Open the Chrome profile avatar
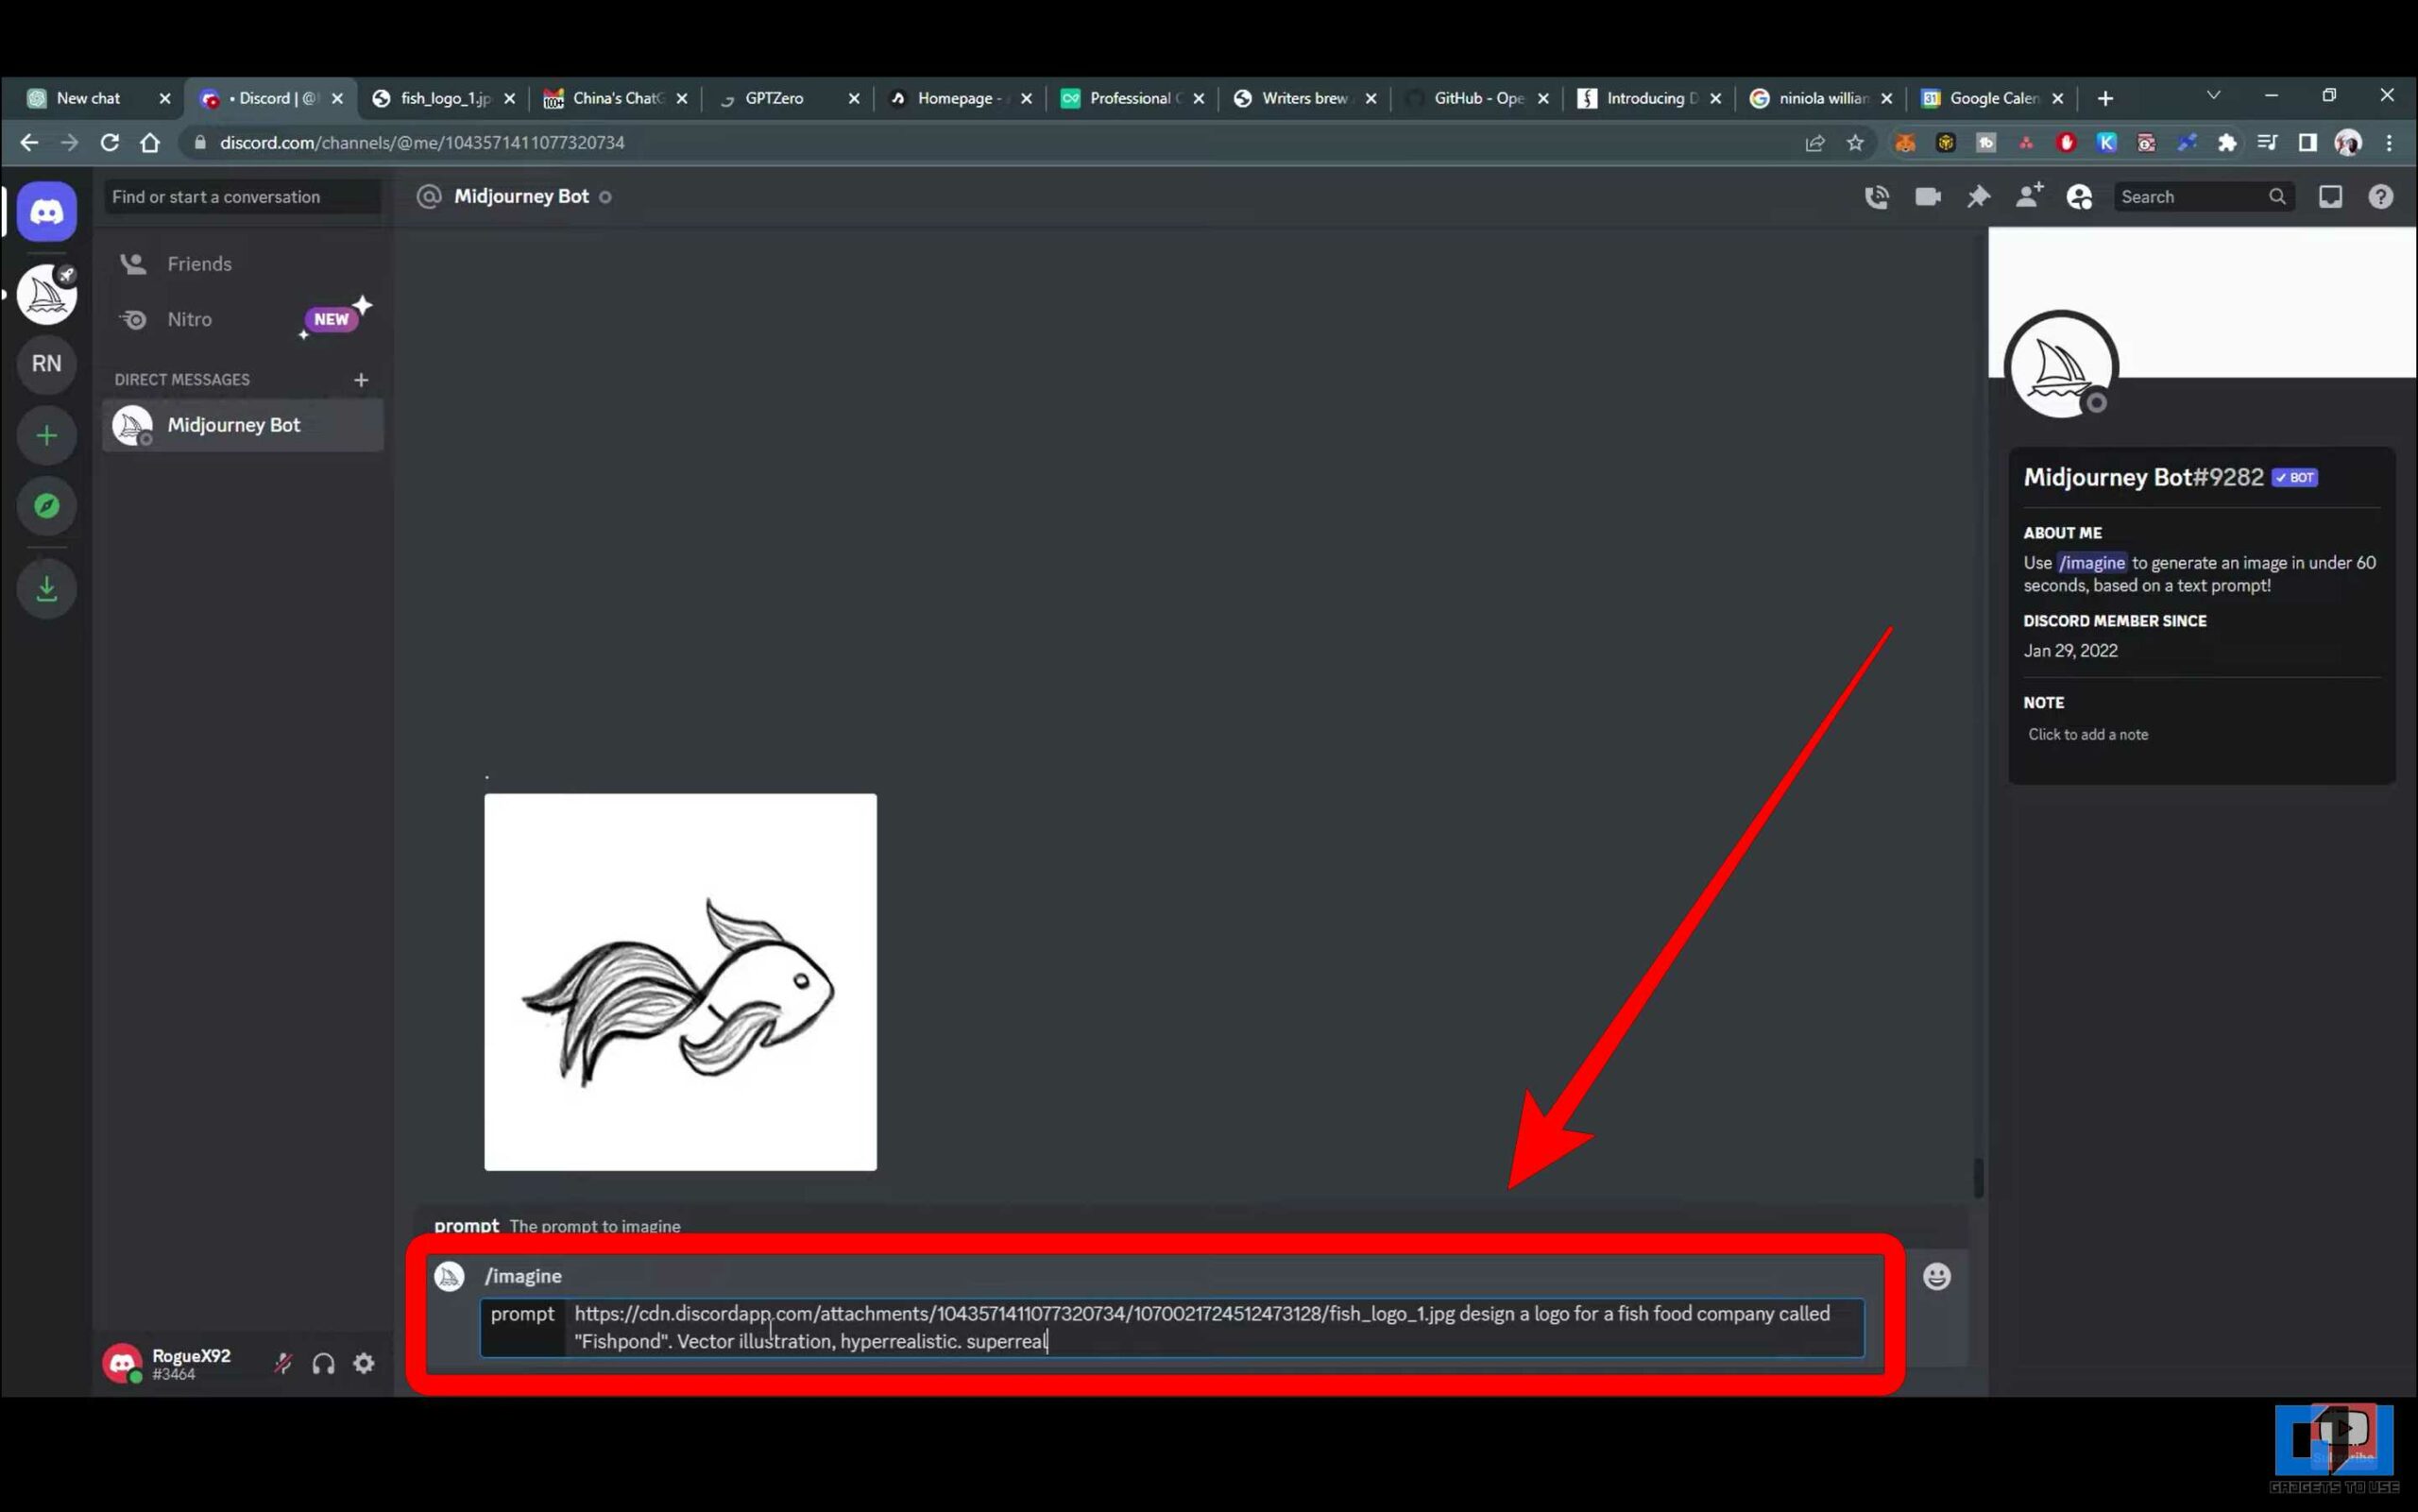The image size is (2418, 1512). coord(2348,143)
